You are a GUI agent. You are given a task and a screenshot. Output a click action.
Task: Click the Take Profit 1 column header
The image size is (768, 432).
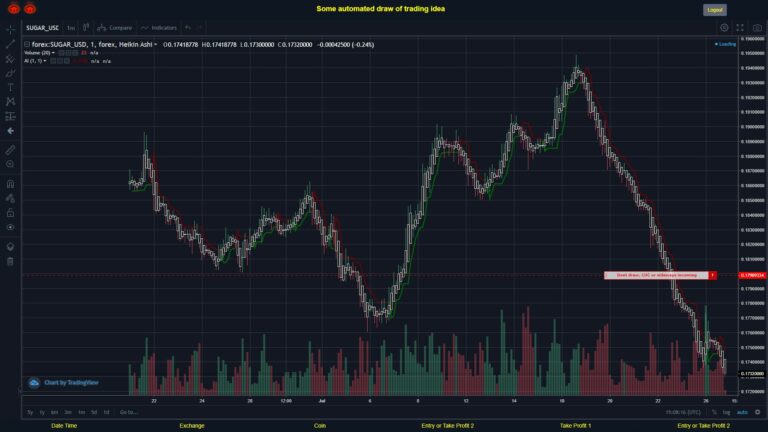click(x=576, y=426)
